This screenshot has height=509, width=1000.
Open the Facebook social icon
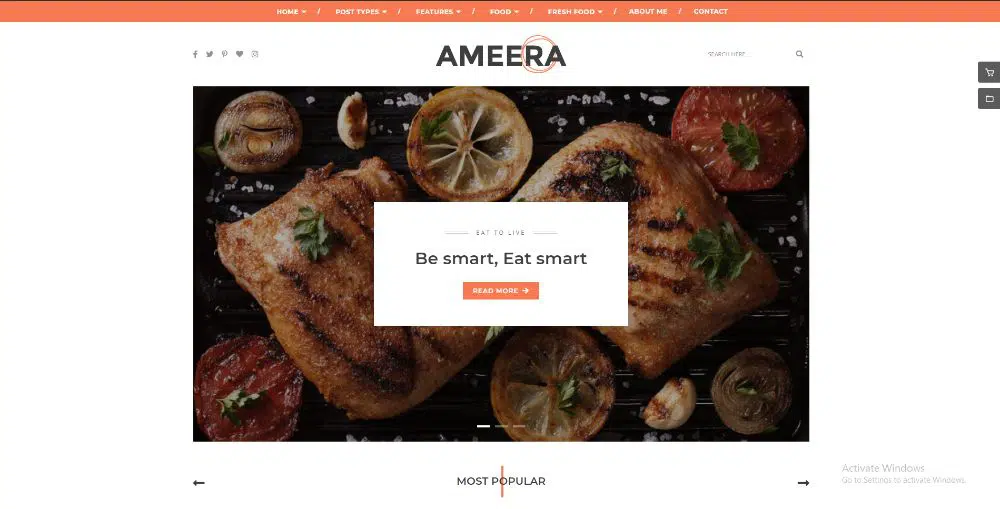click(195, 54)
